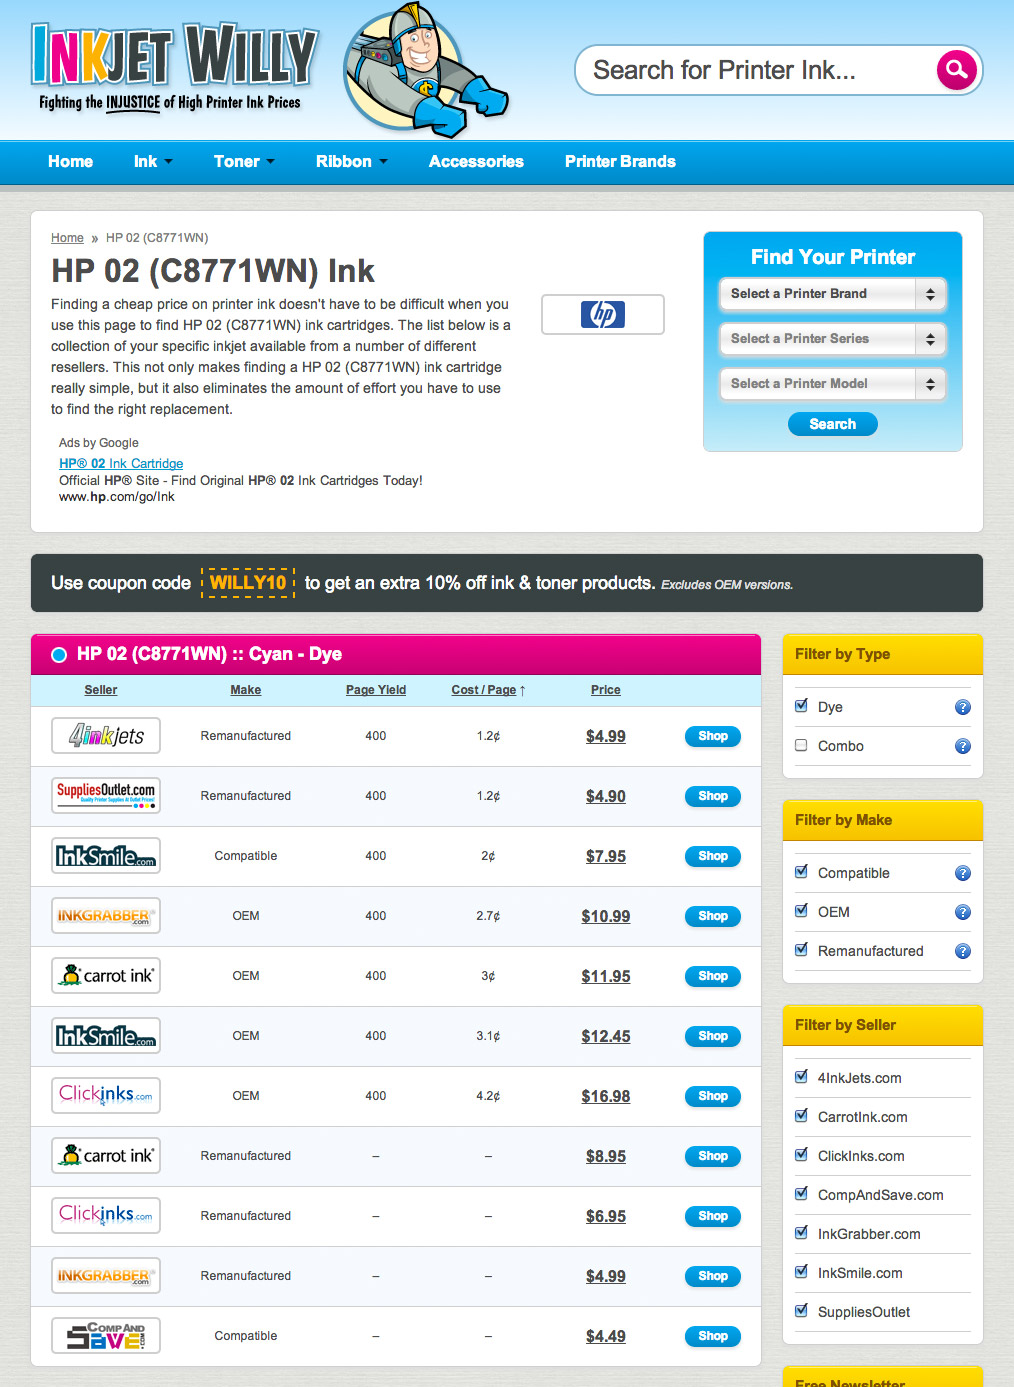The height and width of the screenshot is (1387, 1014).
Task: Click the Home breadcrumb link
Action: click(67, 238)
